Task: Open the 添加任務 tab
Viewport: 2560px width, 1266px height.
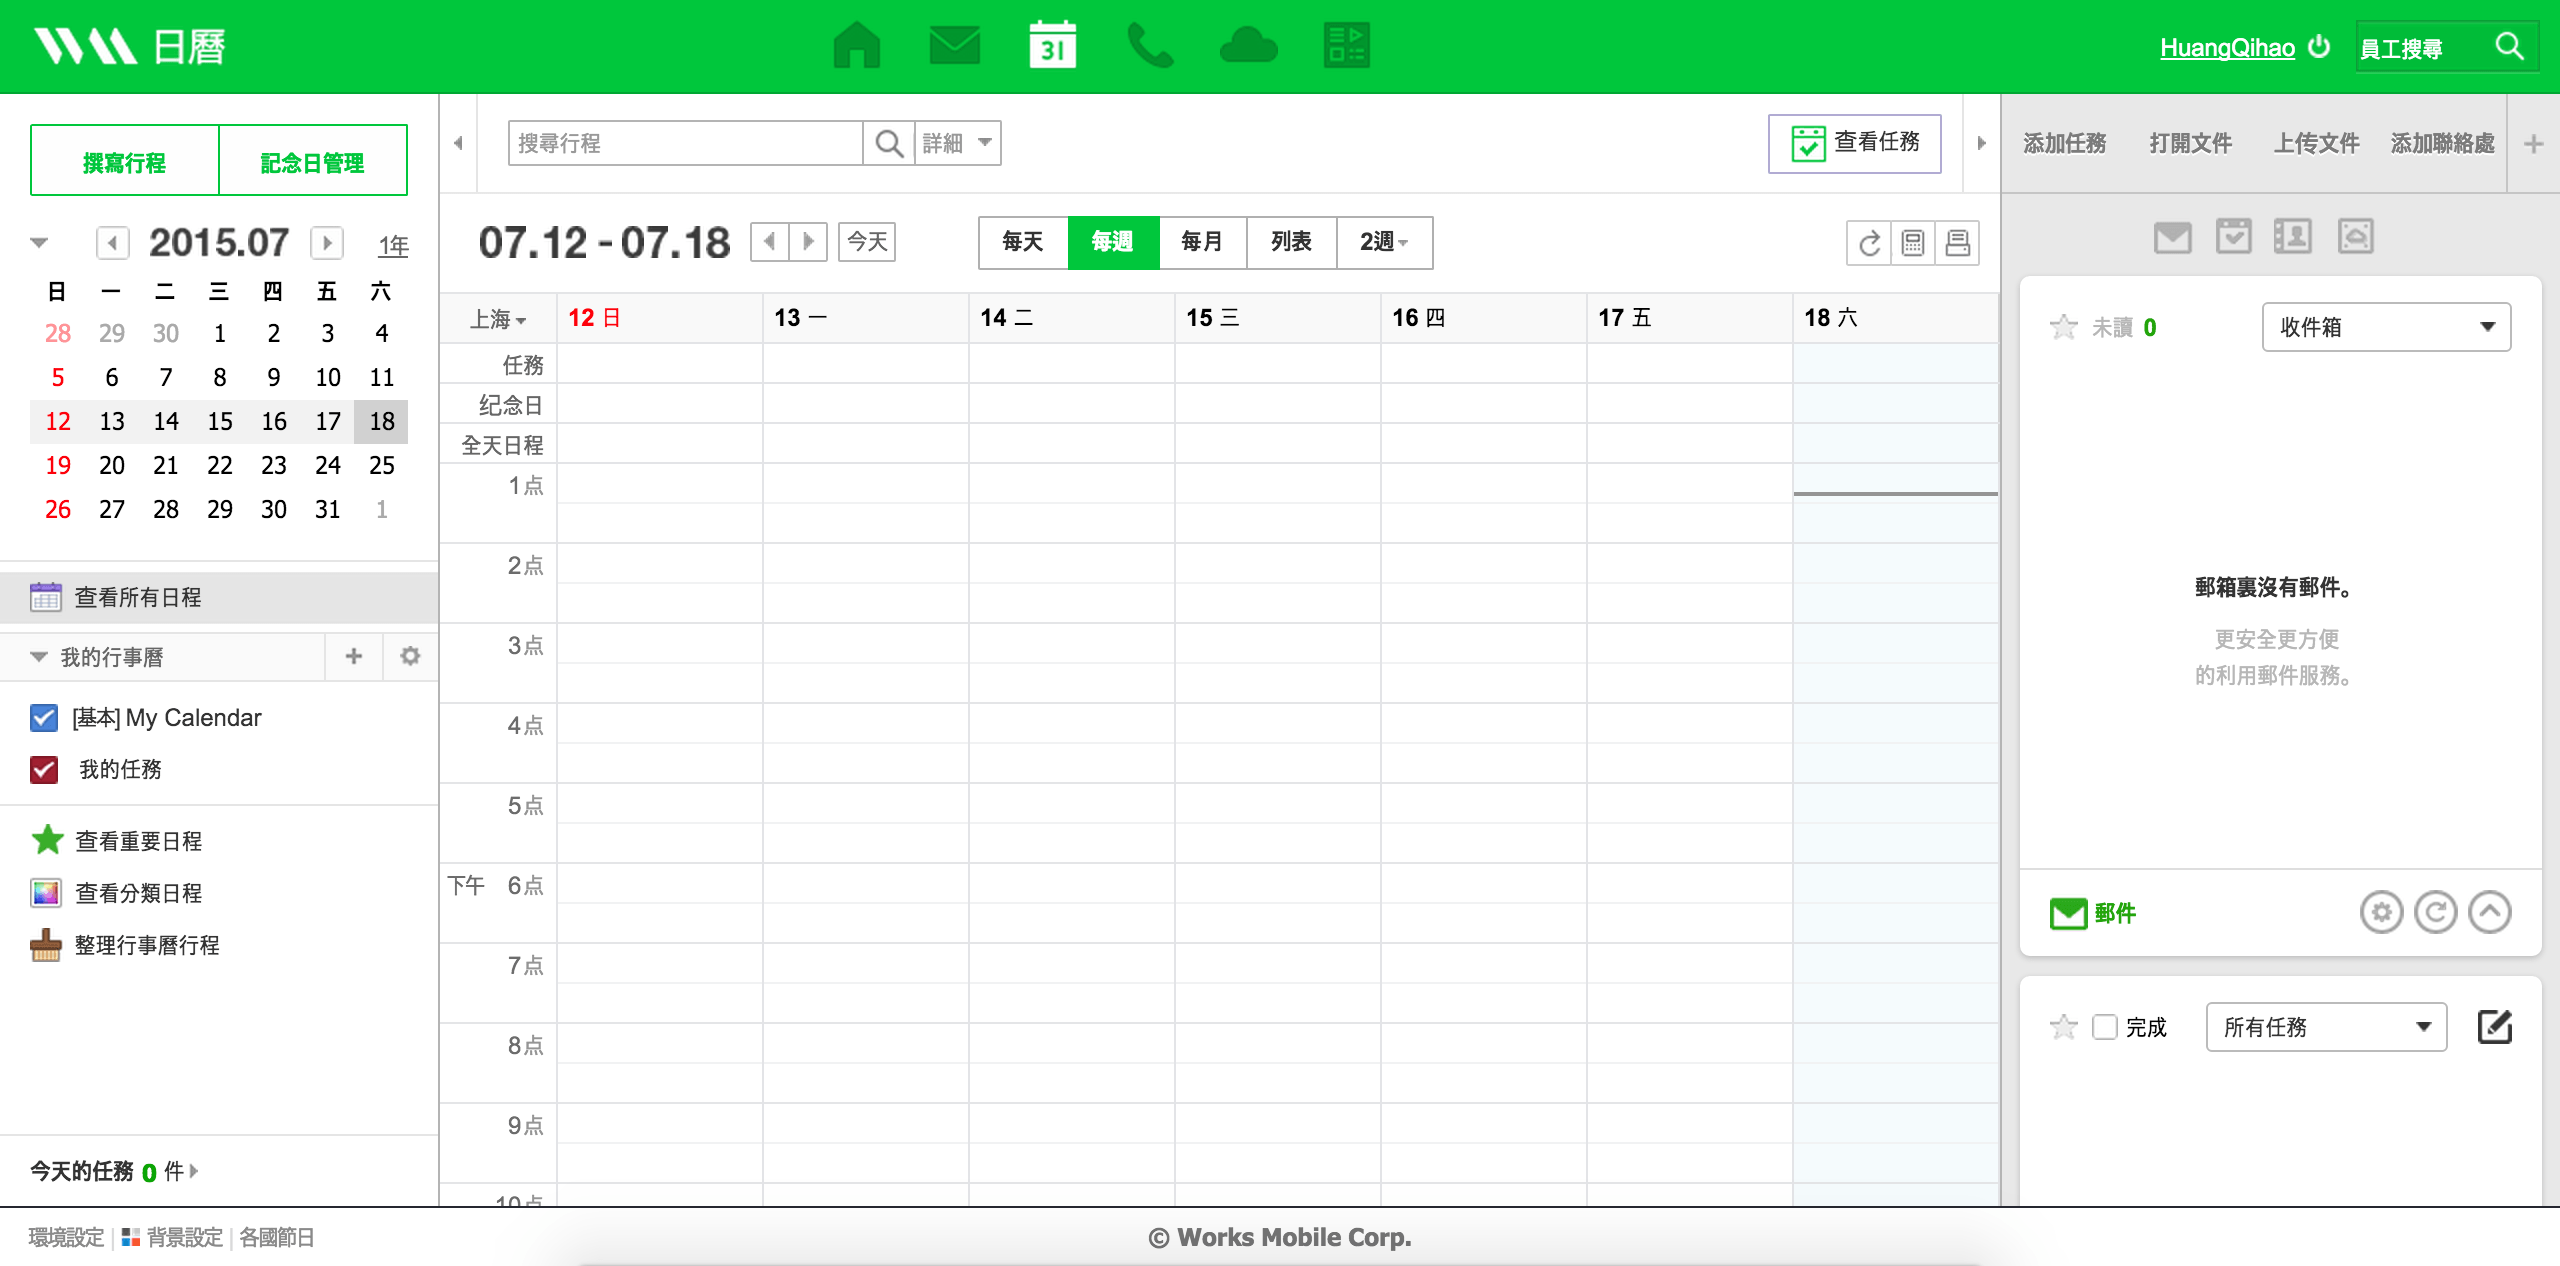Action: click(2064, 144)
